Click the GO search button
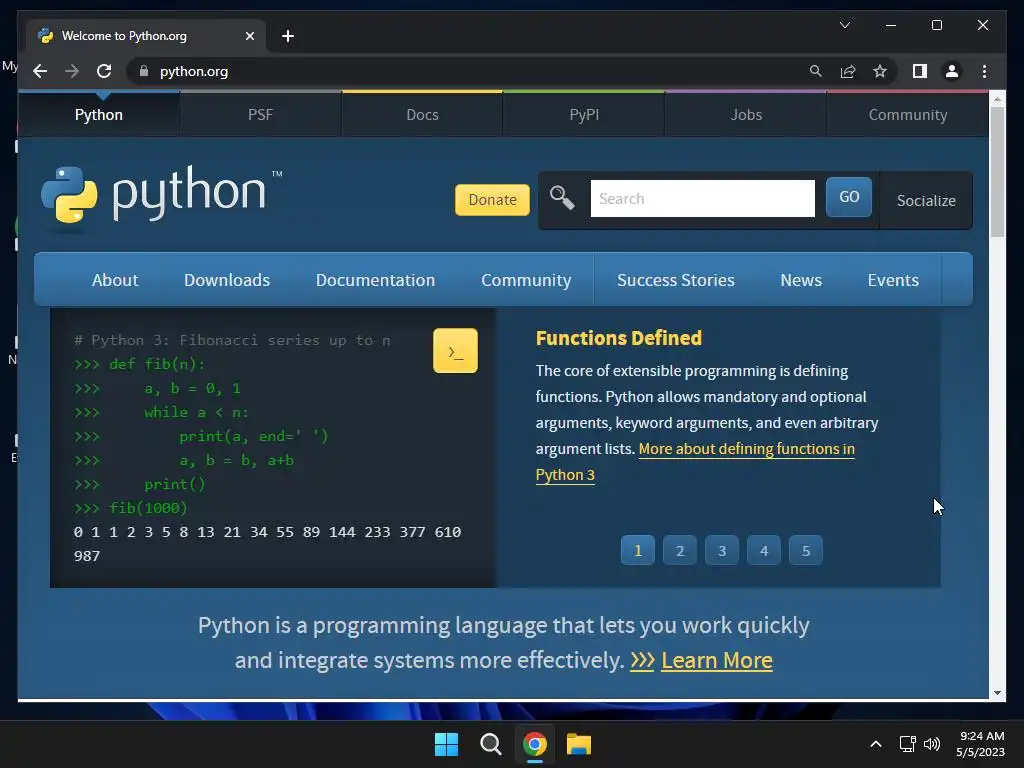 pos(848,197)
